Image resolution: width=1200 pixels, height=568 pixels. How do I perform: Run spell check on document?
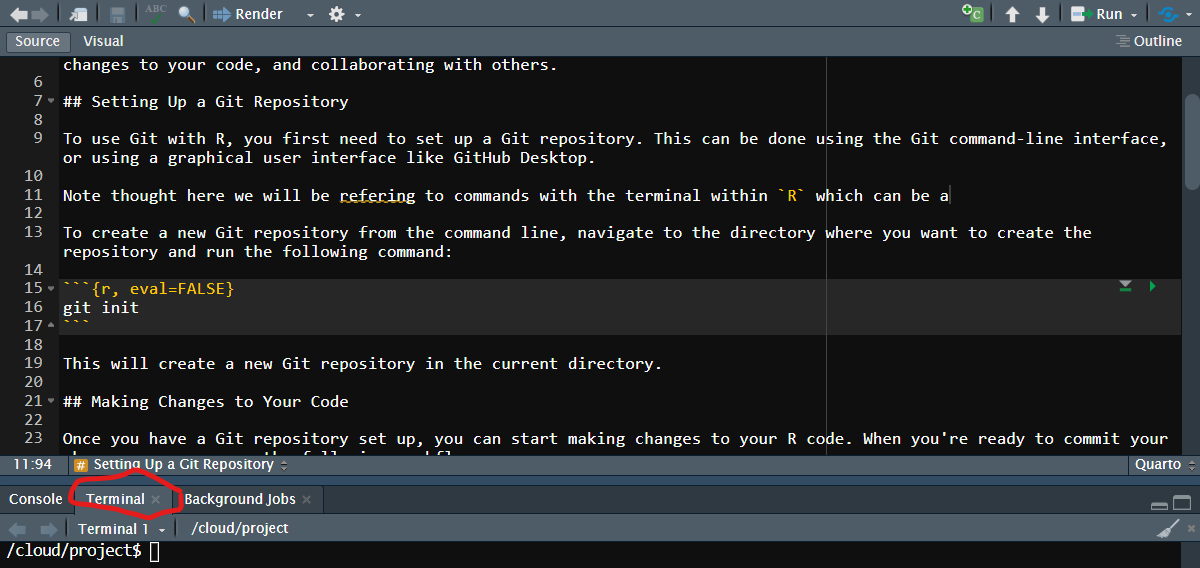coord(156,13)
